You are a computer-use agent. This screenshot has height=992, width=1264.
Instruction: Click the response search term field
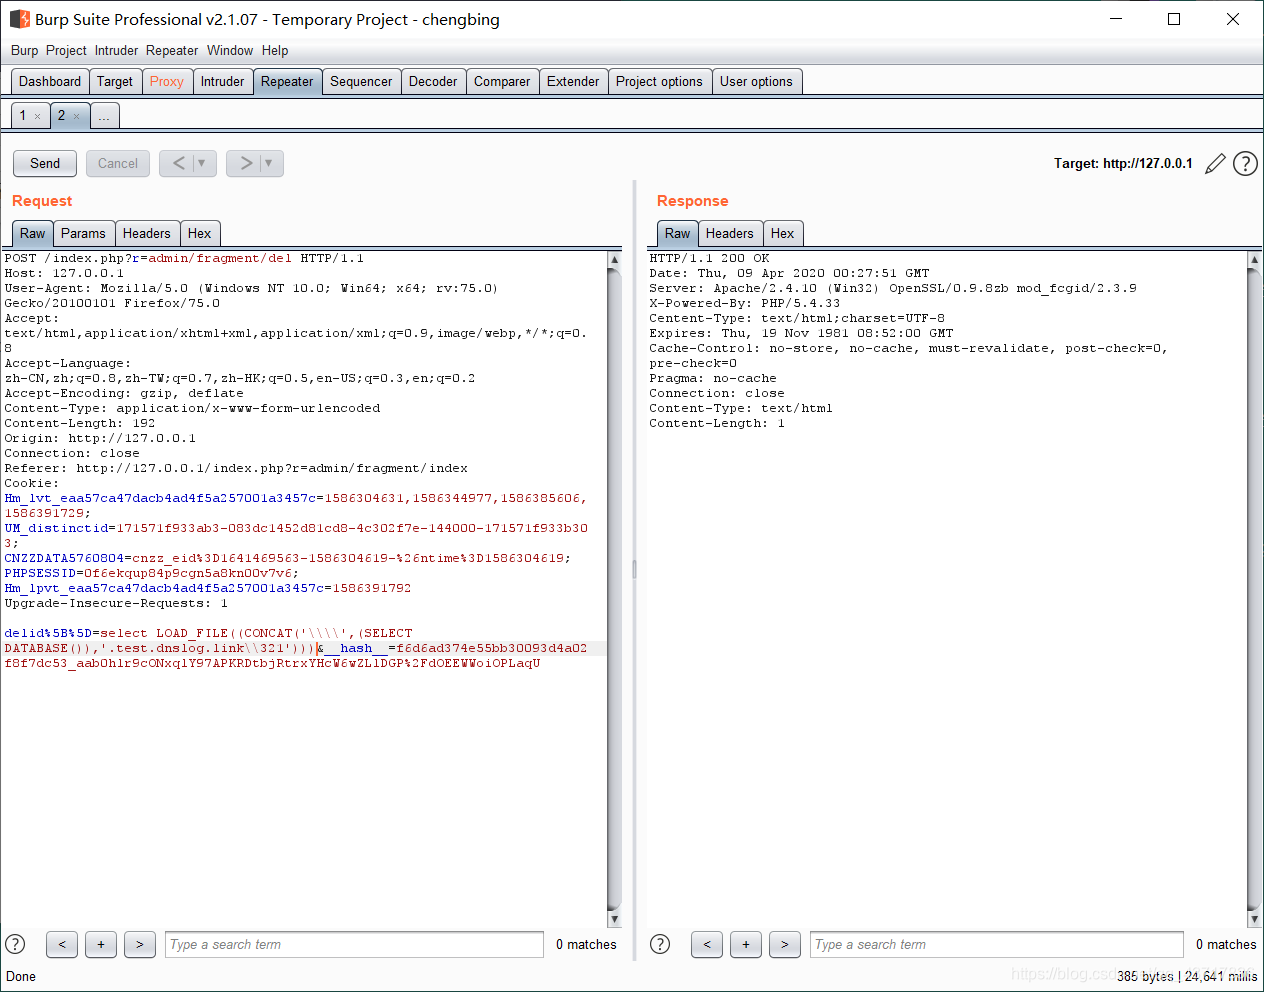click(997, 944)
